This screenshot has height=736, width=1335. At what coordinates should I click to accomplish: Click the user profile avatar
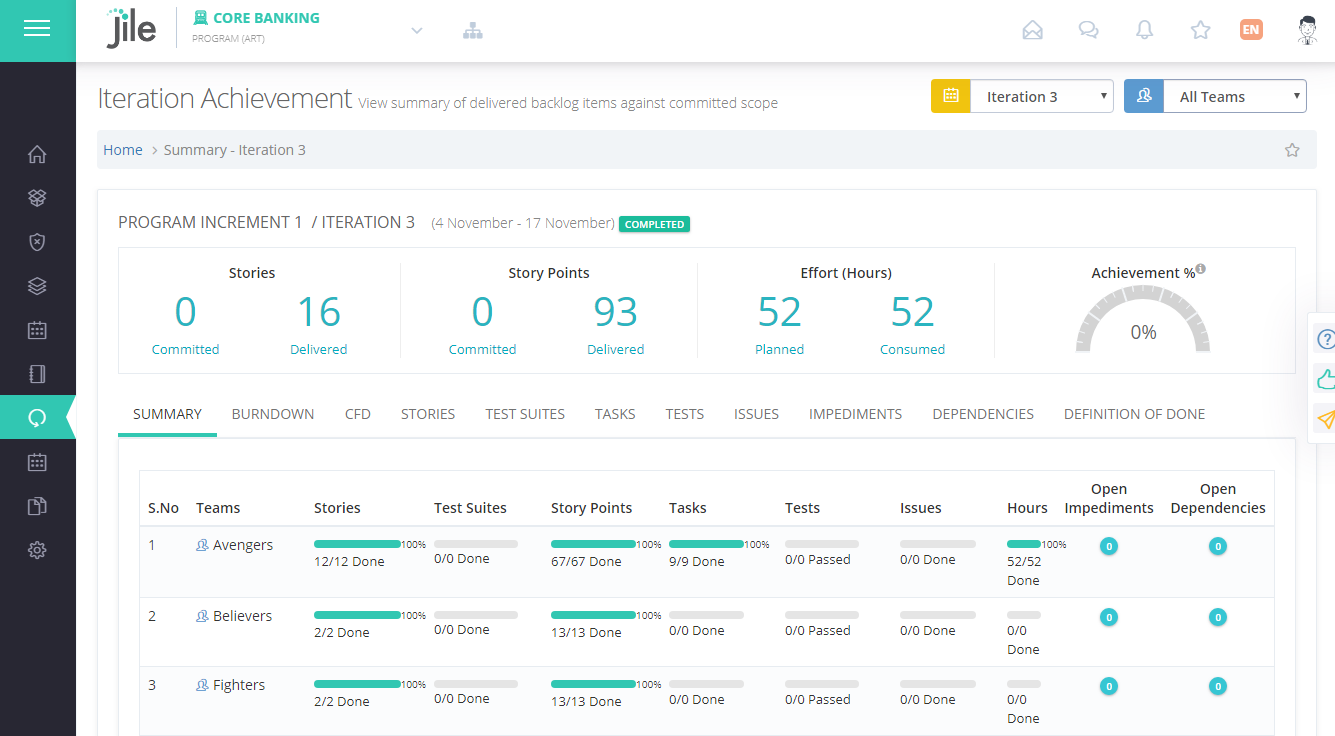1306,30
